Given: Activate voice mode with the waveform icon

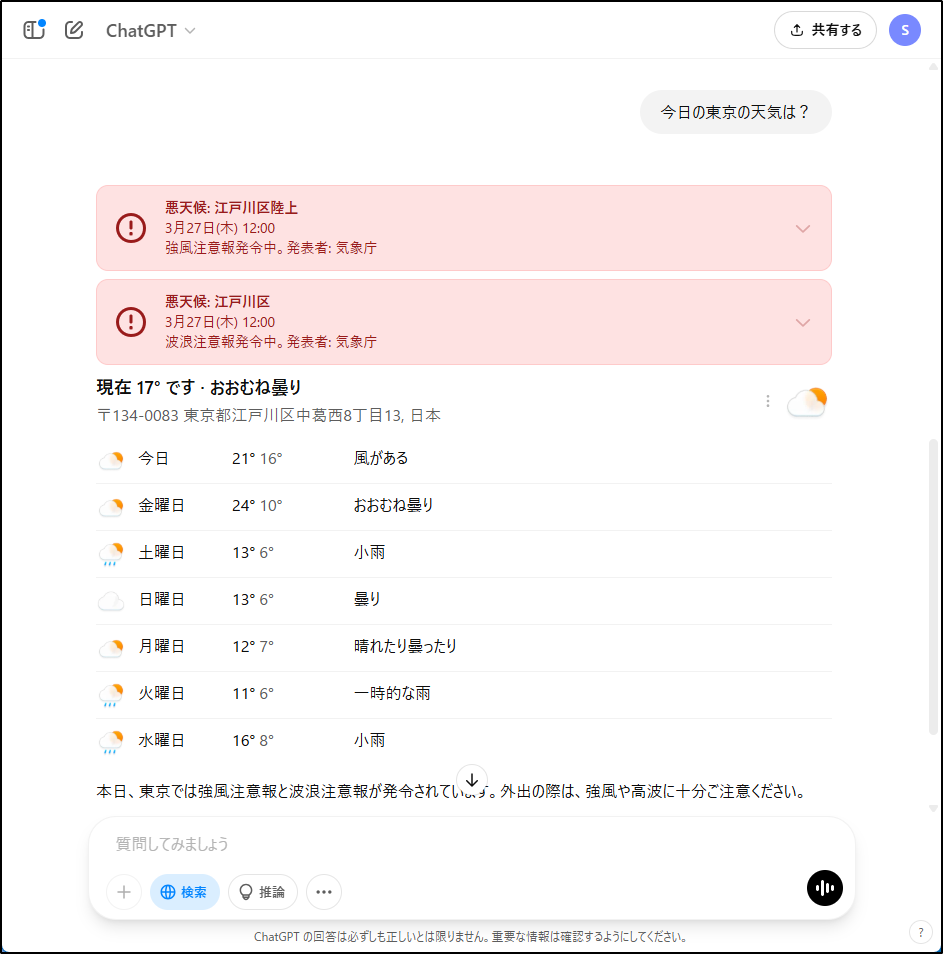Looking at the screenshot, I should point(824,888).
